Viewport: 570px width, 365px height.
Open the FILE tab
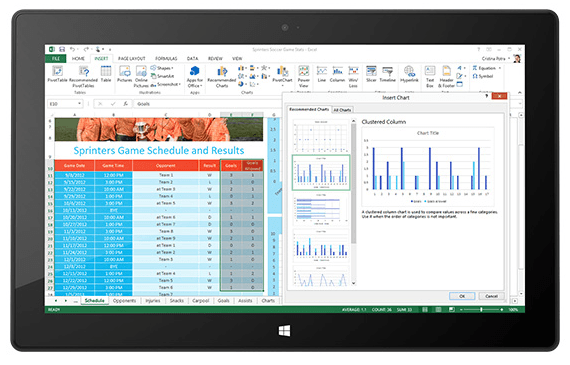pos(56,58)
